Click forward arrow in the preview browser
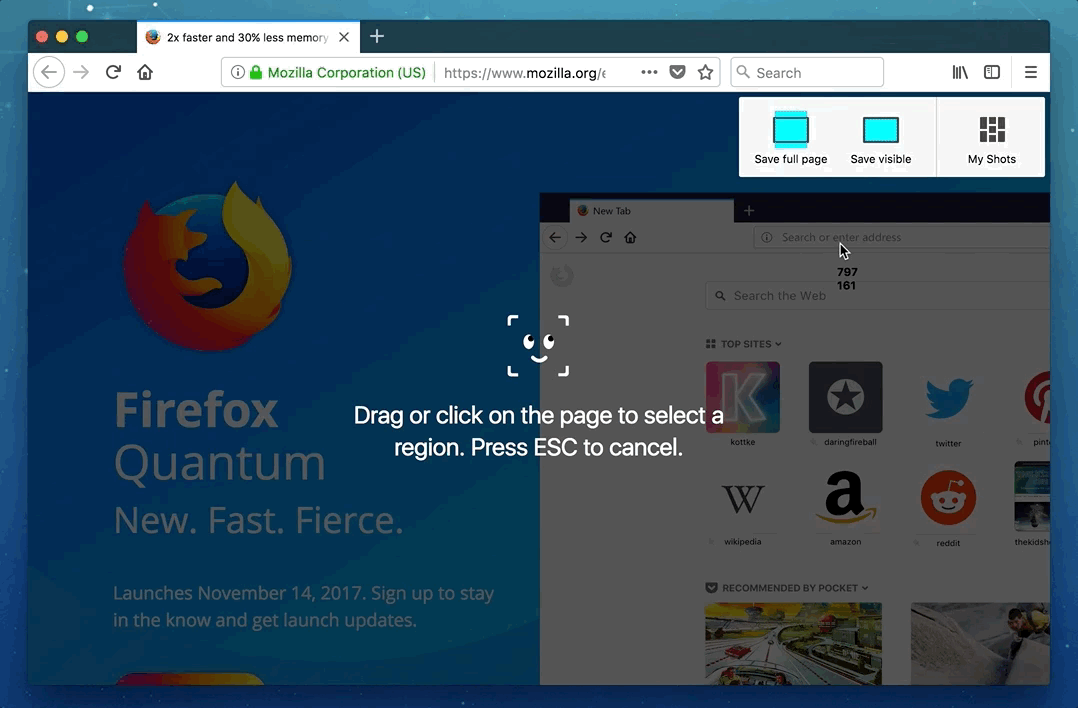1078x708 pixels. (582, 237)
